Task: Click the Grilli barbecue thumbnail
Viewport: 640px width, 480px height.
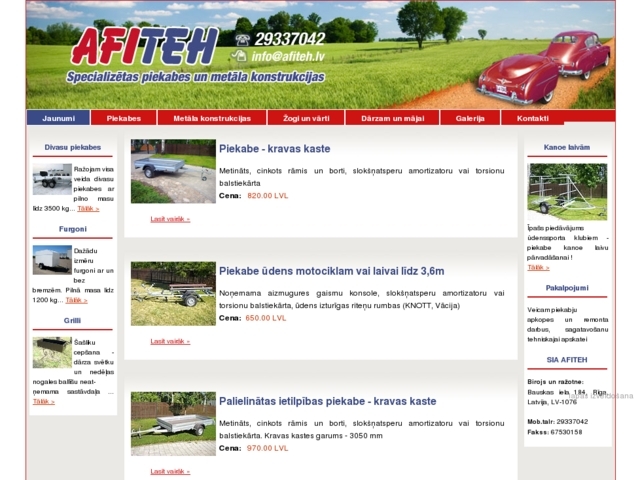Action: tap(52, 352)
